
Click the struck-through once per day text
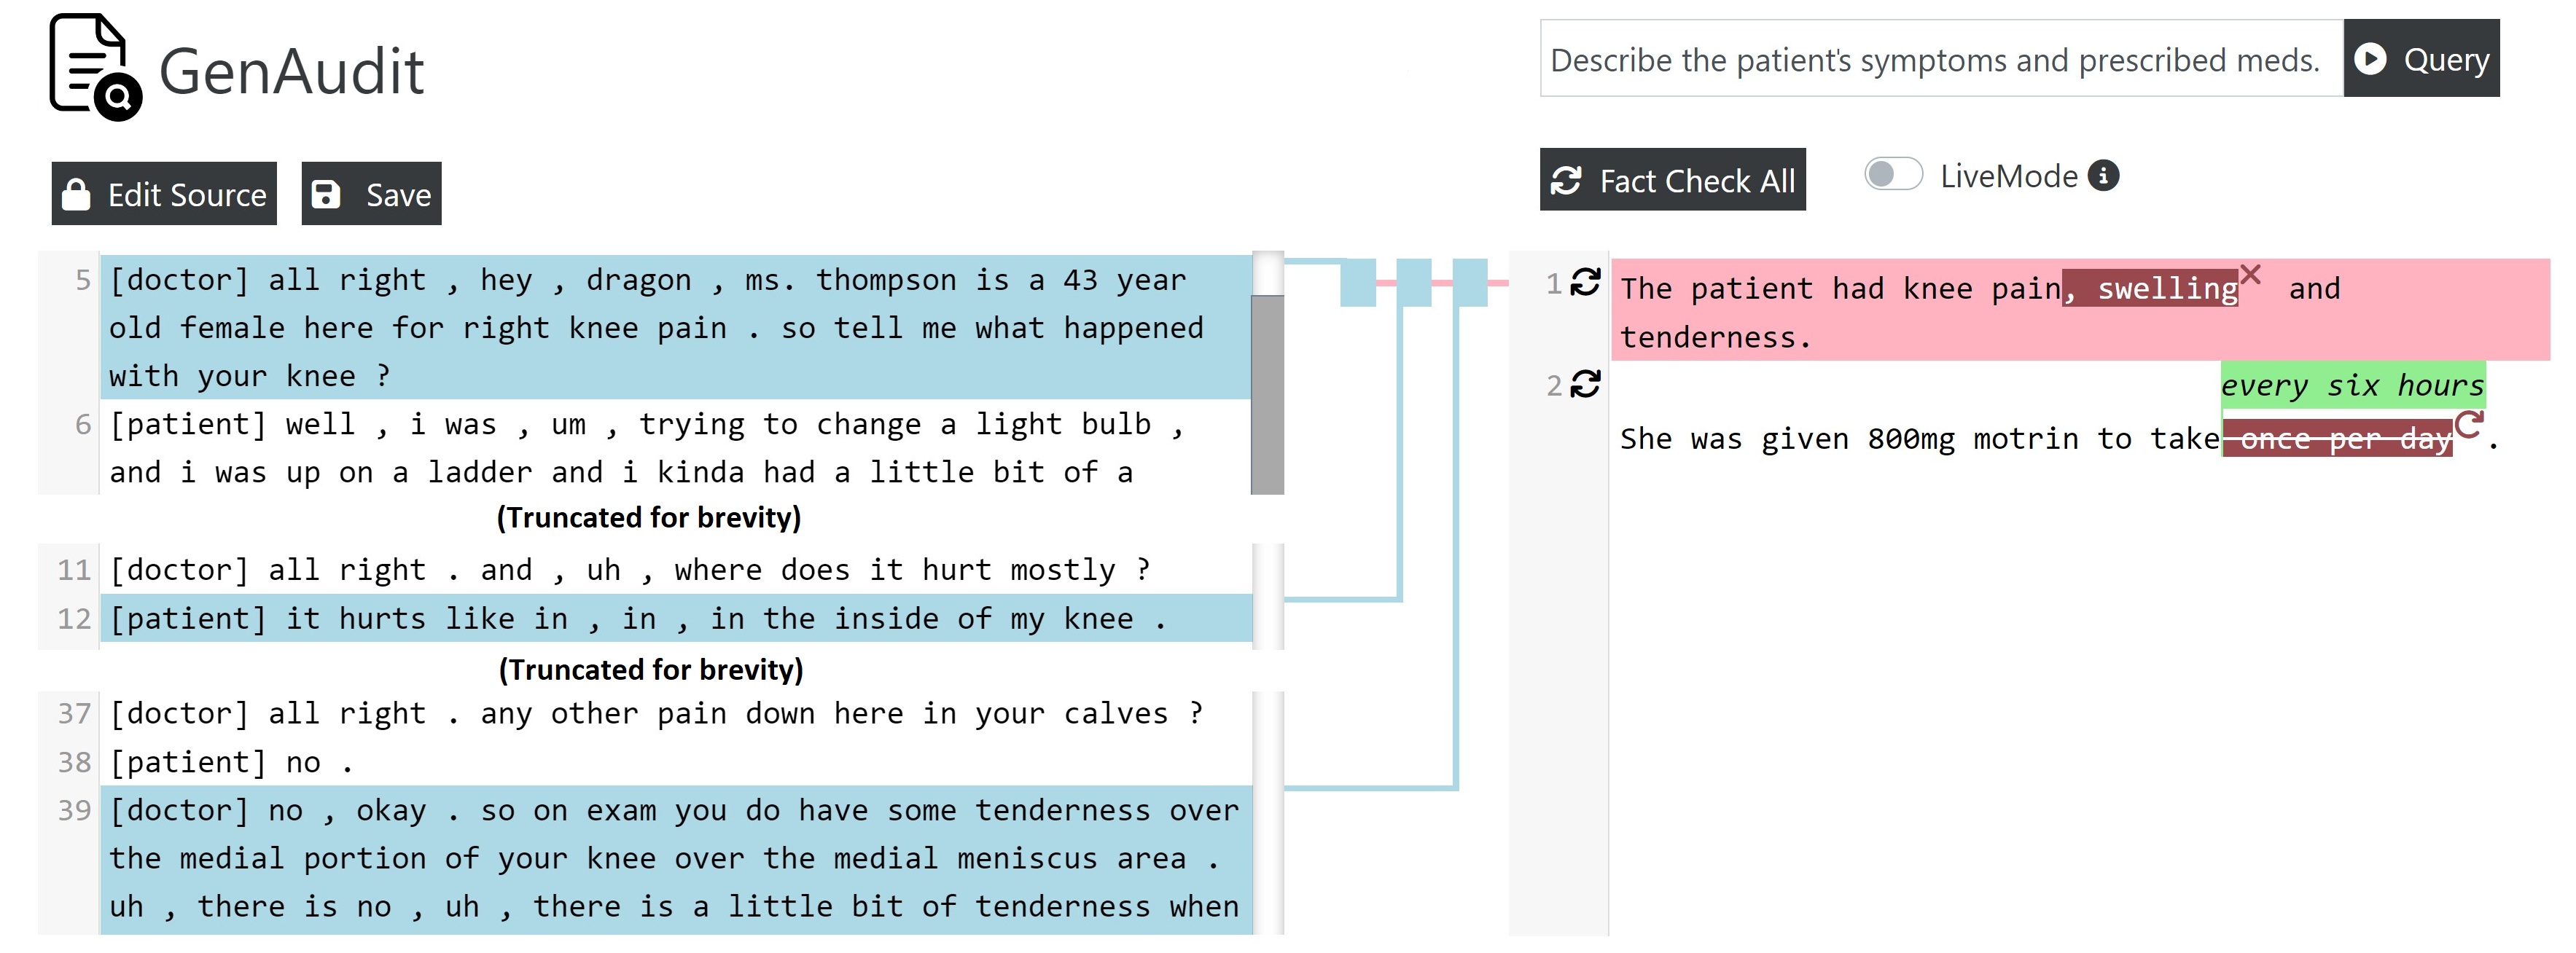coord(2336,439)
